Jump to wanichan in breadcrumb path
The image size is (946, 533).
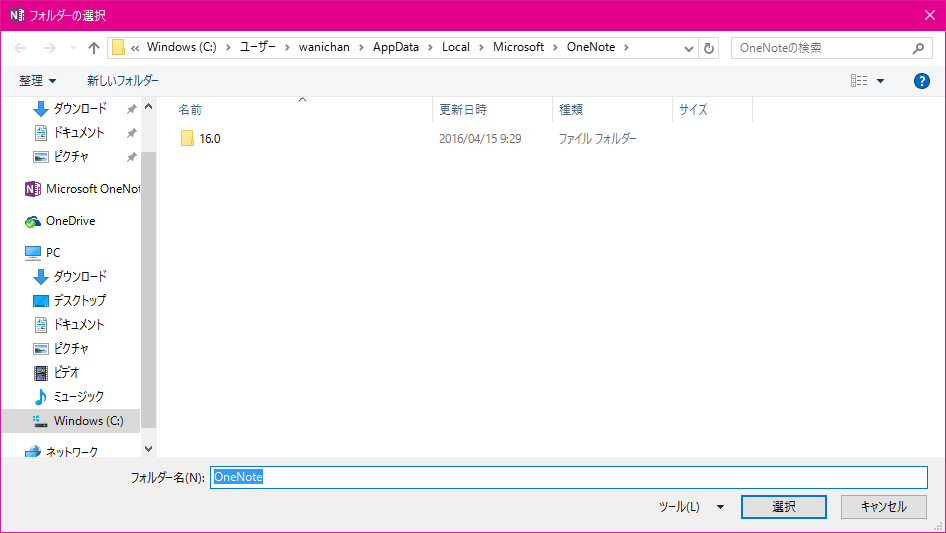point(324,47)
